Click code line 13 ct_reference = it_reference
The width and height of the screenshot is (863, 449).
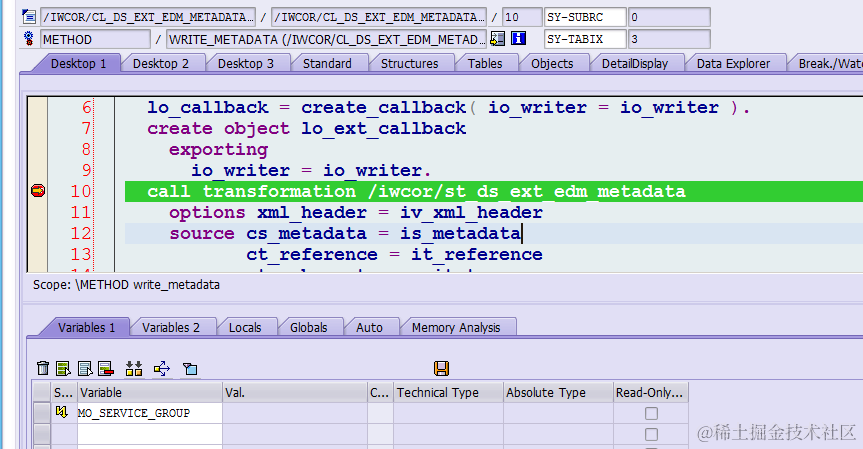coord(394,254)
